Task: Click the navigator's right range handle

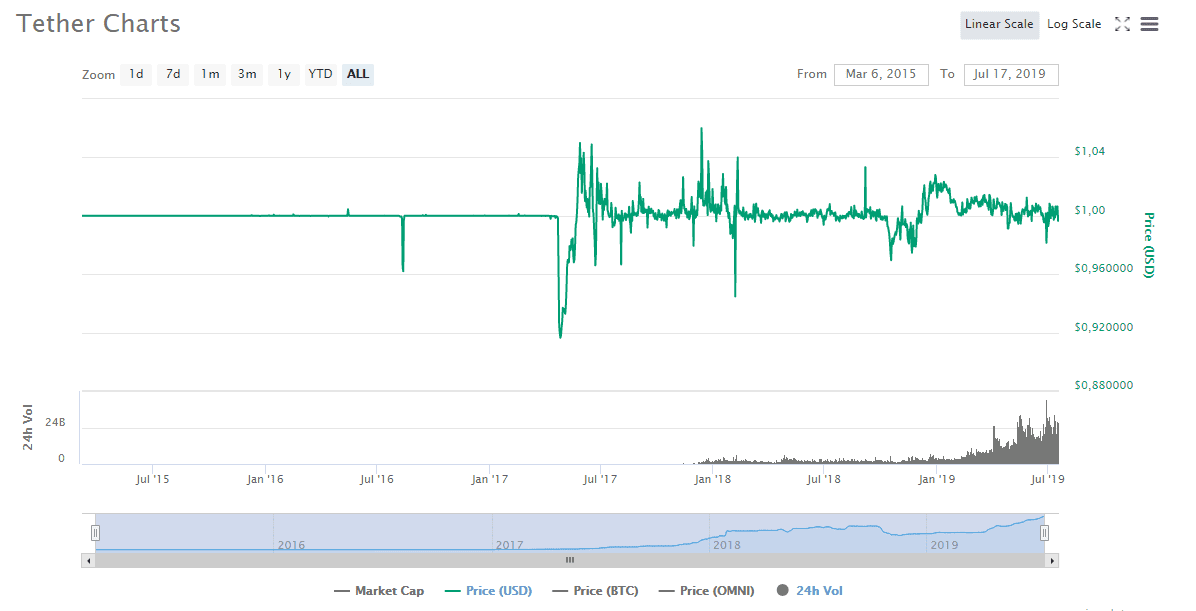Action: (1044, 532)
